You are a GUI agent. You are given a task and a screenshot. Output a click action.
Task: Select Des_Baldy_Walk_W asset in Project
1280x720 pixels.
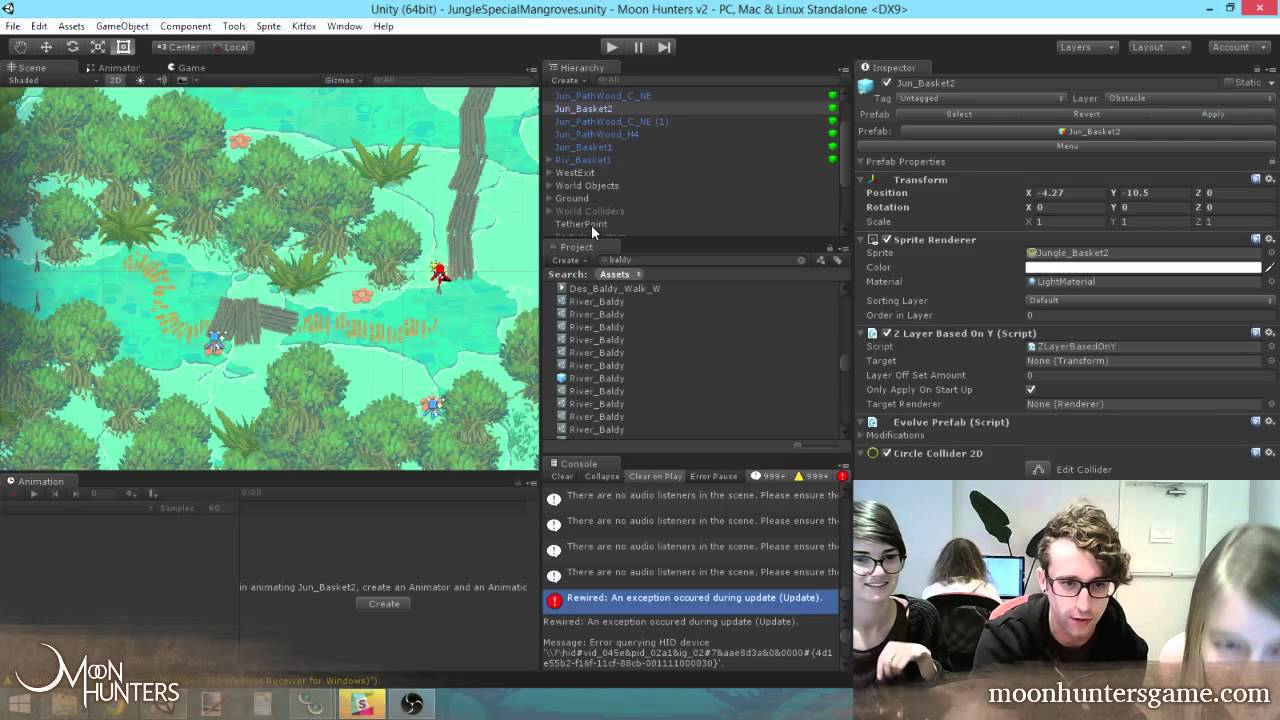[x=614, y=288]
